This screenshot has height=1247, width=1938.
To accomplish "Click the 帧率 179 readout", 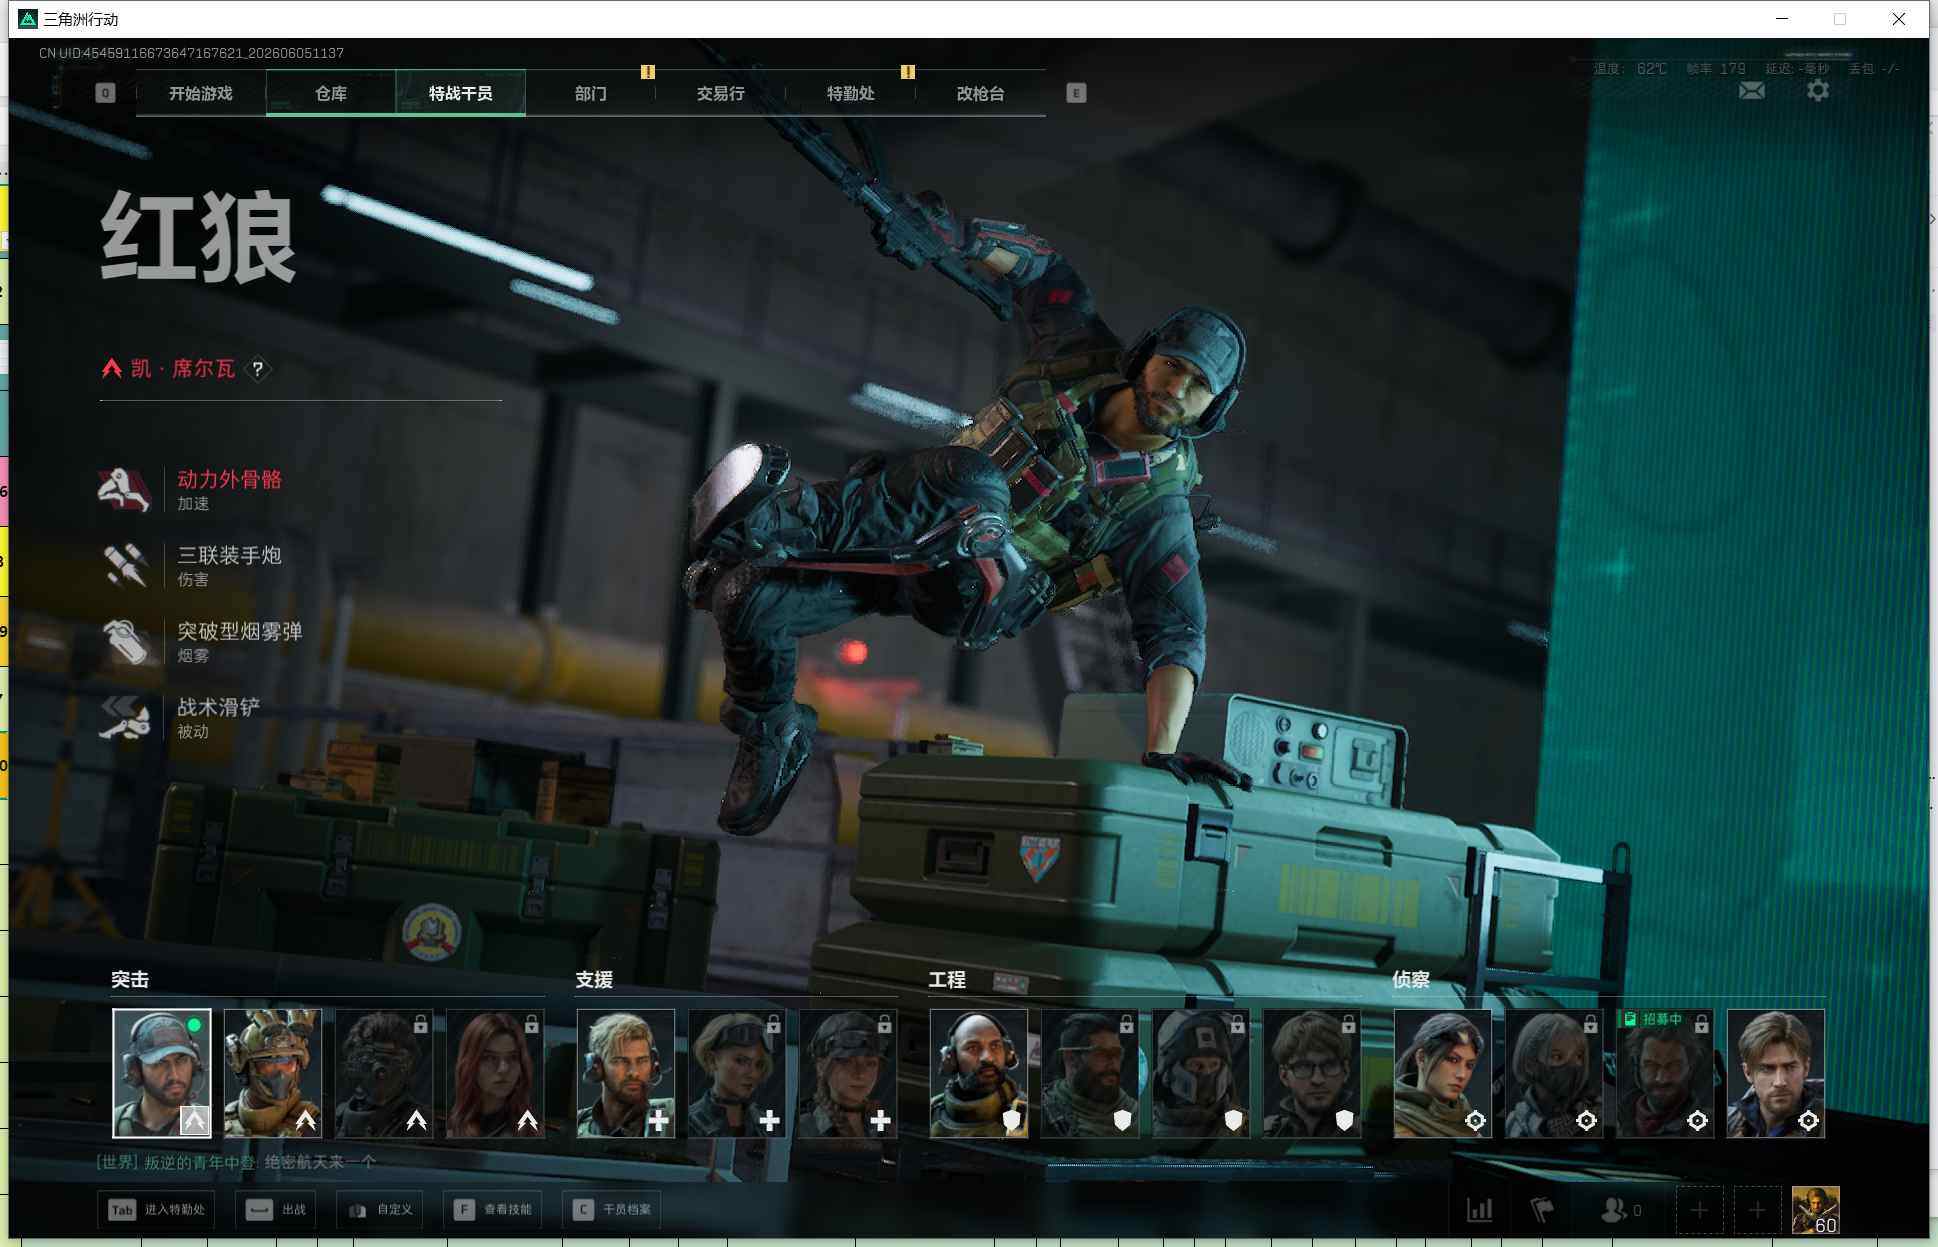I will [x=1716, y=69].
